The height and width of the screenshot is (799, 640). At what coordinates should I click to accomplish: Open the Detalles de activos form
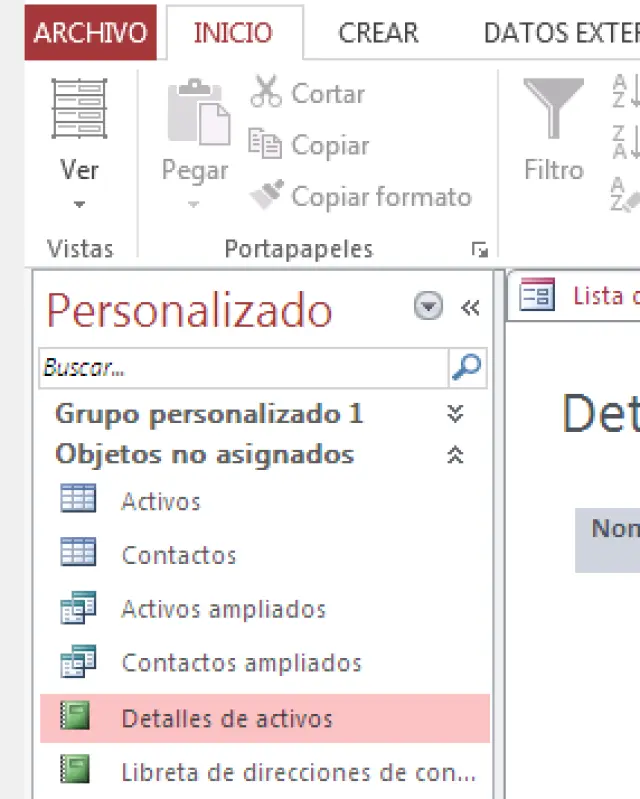226,719
